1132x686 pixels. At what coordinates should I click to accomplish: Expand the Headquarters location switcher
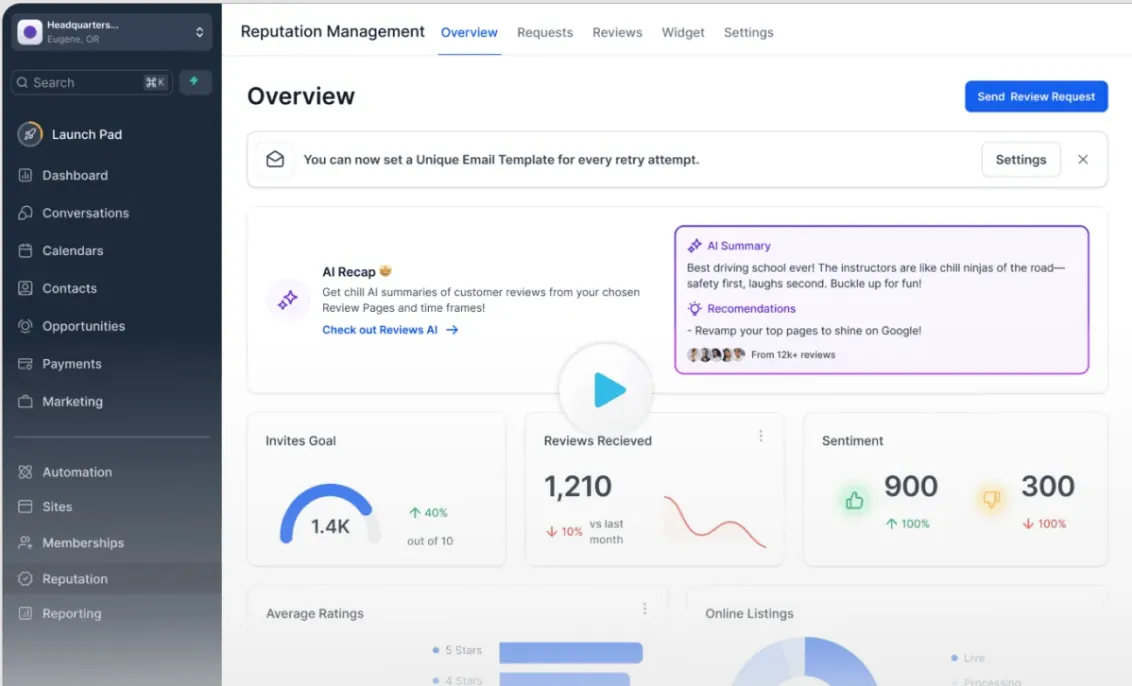click(x=199, y=32)
